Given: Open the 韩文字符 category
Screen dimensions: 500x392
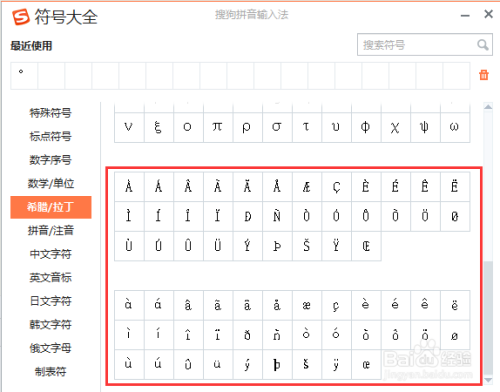Looking at the screenshot, I should coord(50,325).
